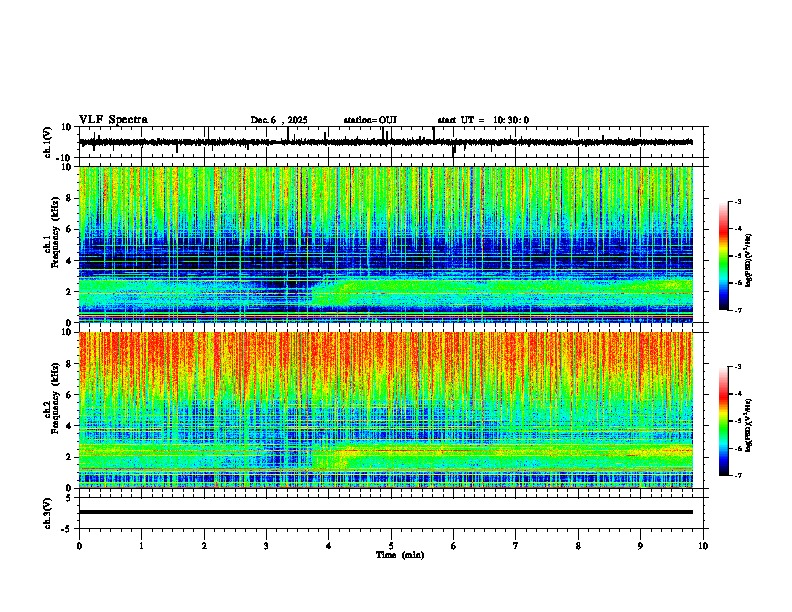
Task: Click time axis tick label '8'
Action: coord(578,546)
